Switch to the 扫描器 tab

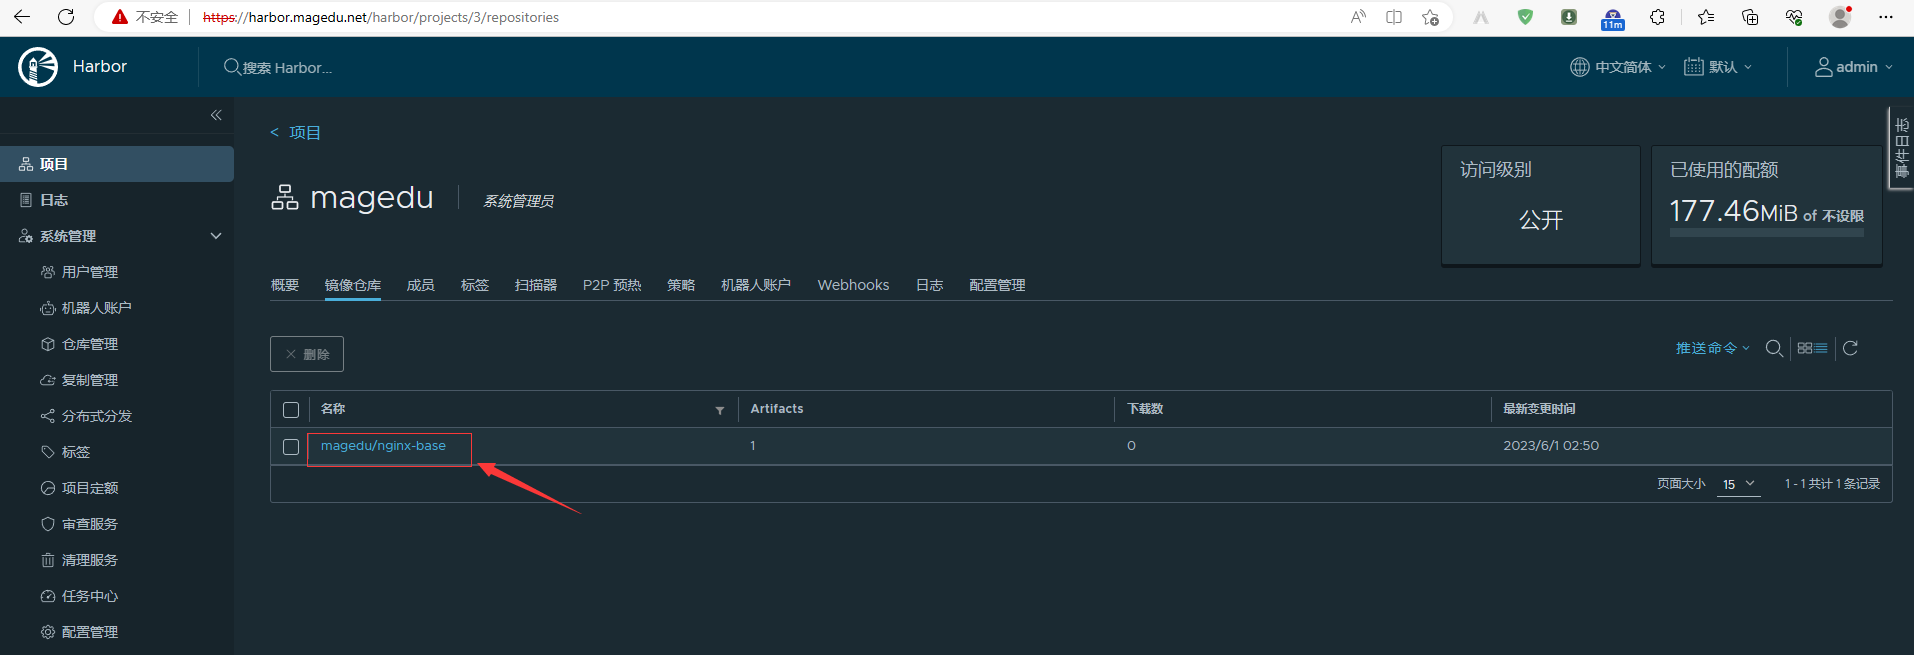coord(536,285)
